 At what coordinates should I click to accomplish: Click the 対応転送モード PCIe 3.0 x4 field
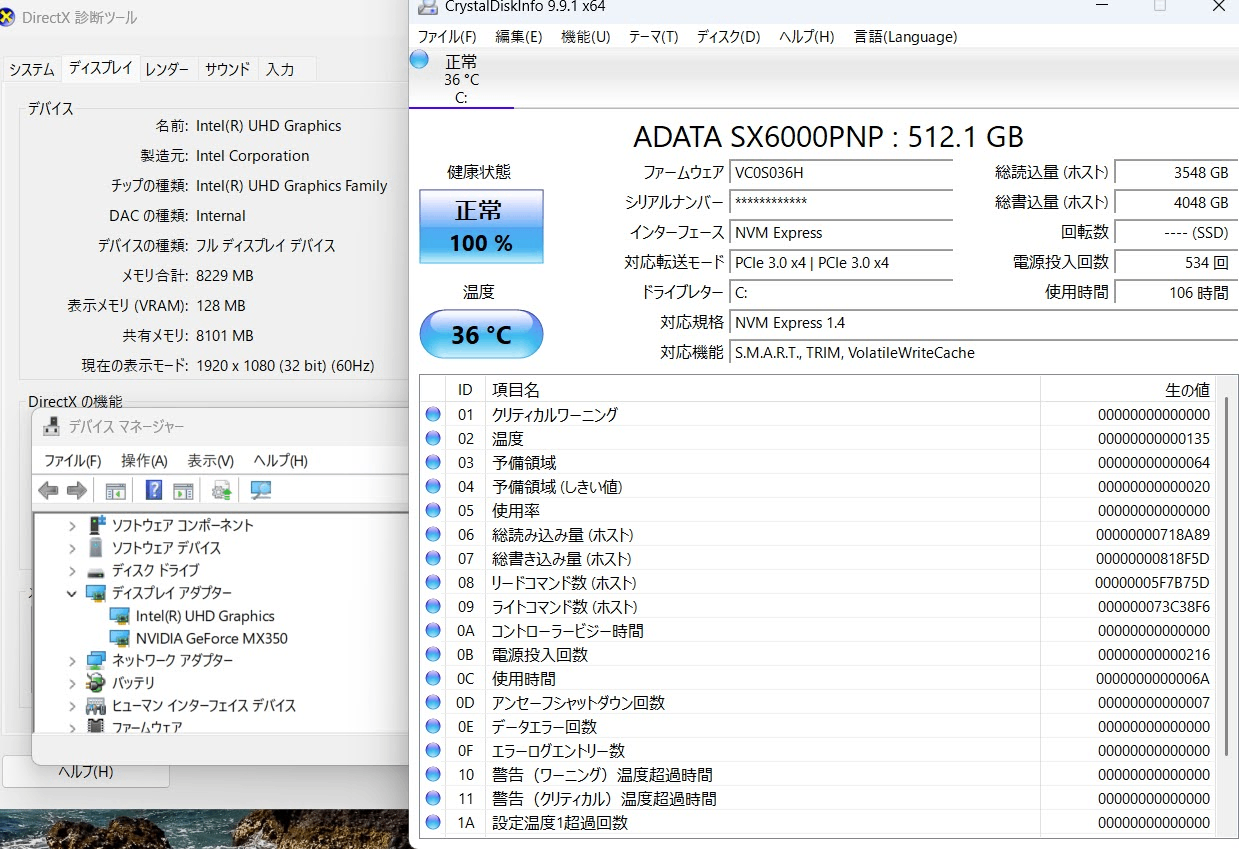point(840,263)
